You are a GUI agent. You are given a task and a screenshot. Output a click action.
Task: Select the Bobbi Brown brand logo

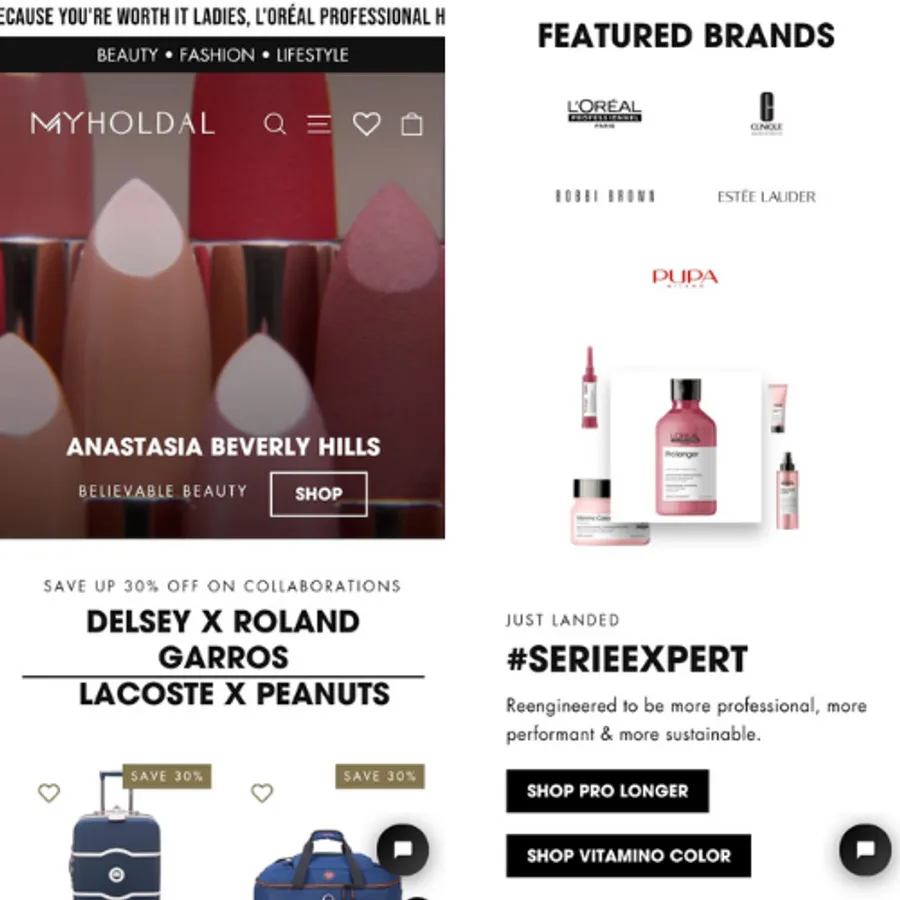pyautogui.click(x=605, y=196)
